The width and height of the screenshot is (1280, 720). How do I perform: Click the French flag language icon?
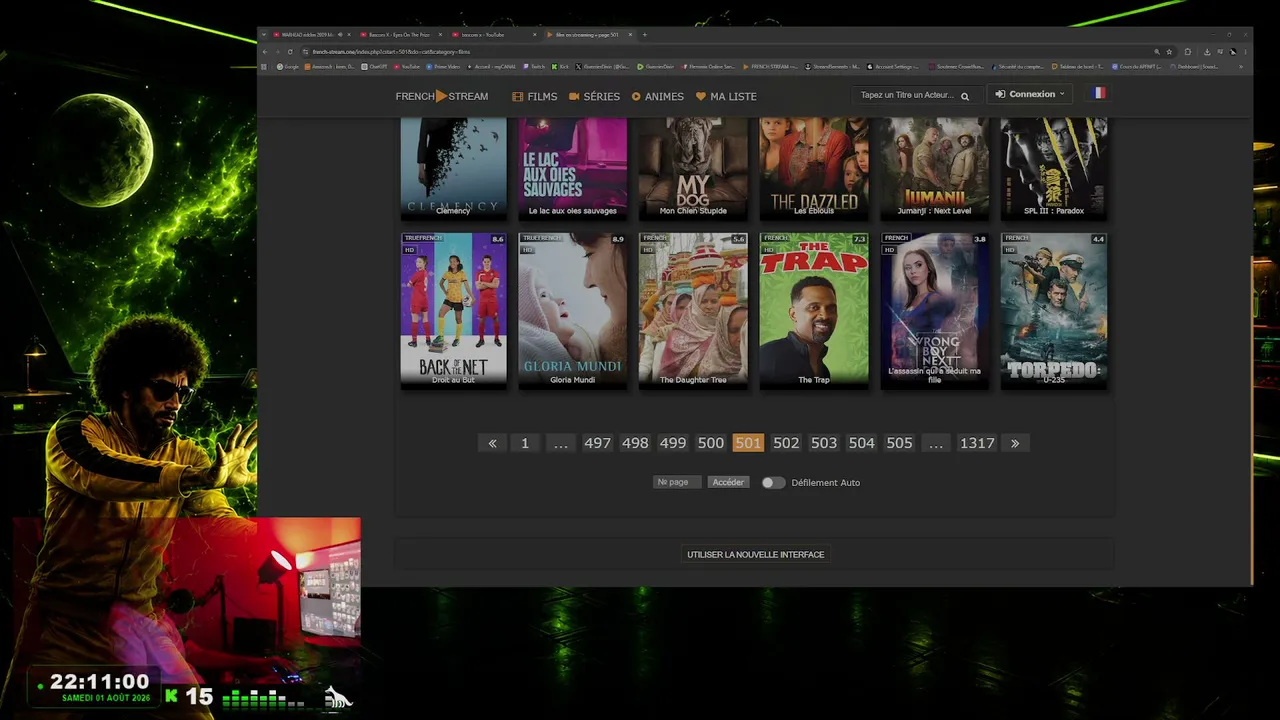tap(1098, 93)
